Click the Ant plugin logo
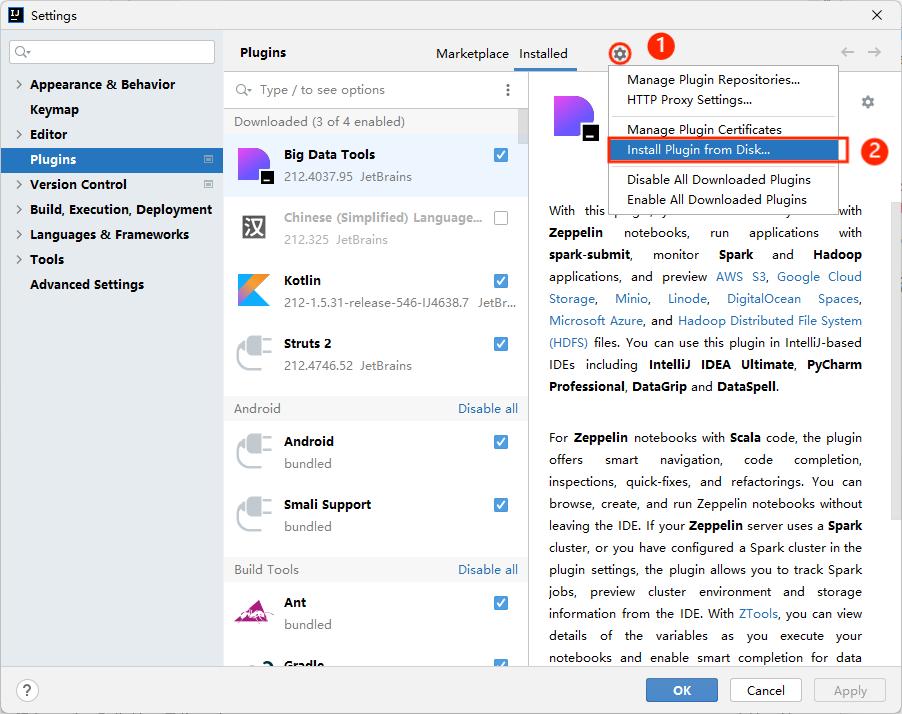The width and height of the screenshot is (902, 714). [x=254, y=612]
